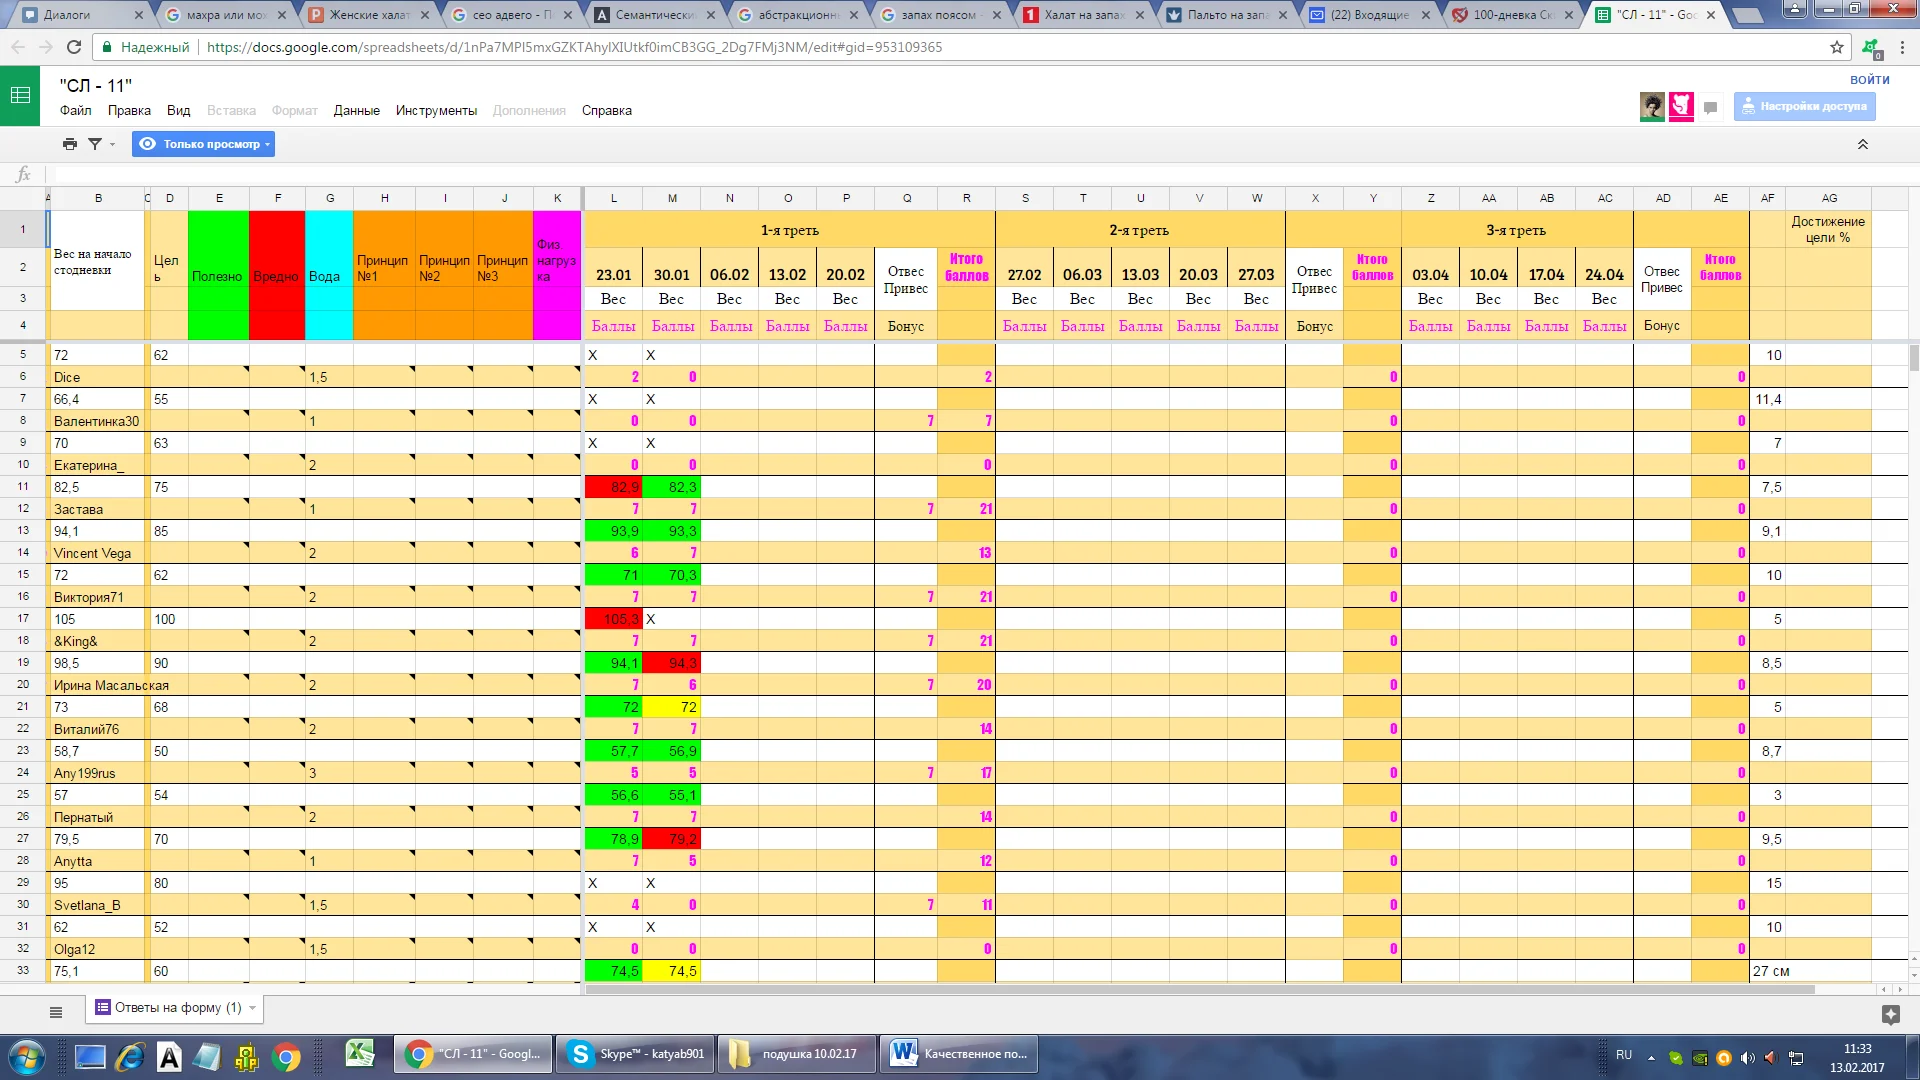This screenshot has width=1920, height=1080.
Task: Click the ВОЙТИ sign-in link
Action: tap(1869, 80)
